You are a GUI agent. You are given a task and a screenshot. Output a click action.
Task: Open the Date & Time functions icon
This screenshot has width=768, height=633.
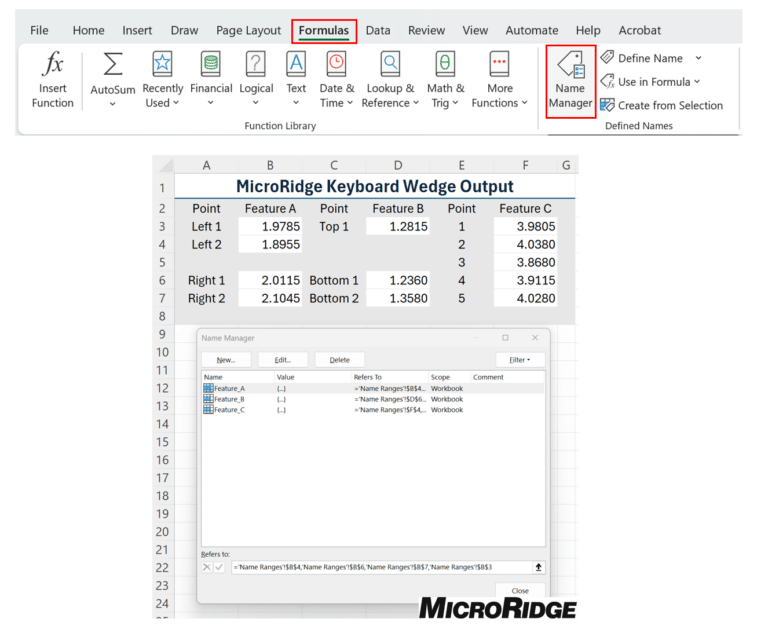336,64
